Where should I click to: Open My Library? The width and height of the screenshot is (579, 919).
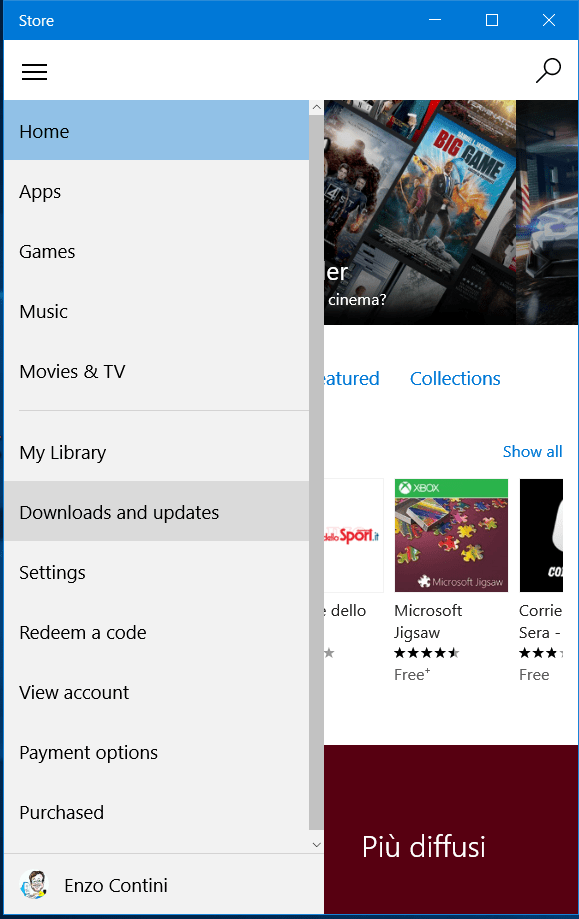tap(156, 452)
